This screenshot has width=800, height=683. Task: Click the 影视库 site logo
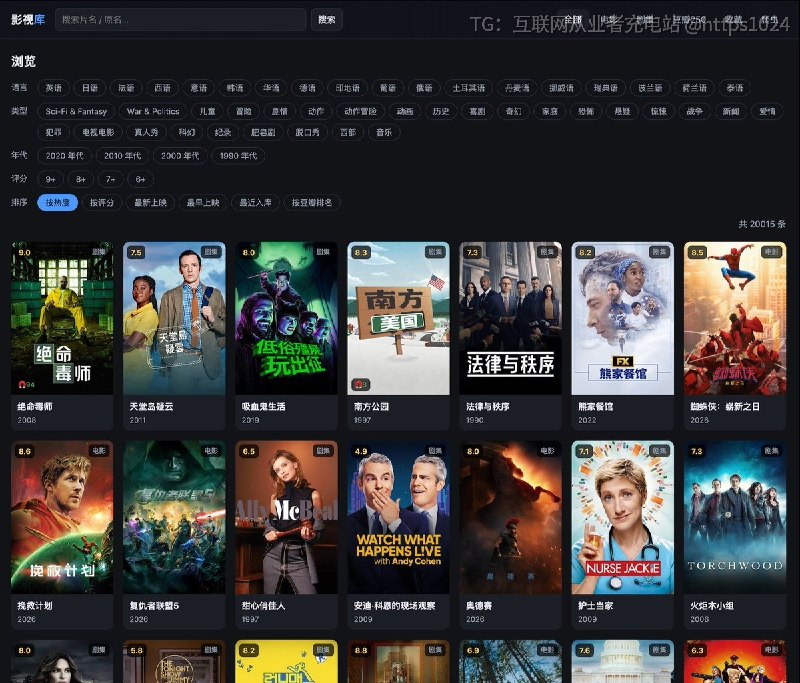[x=28, y=20]
